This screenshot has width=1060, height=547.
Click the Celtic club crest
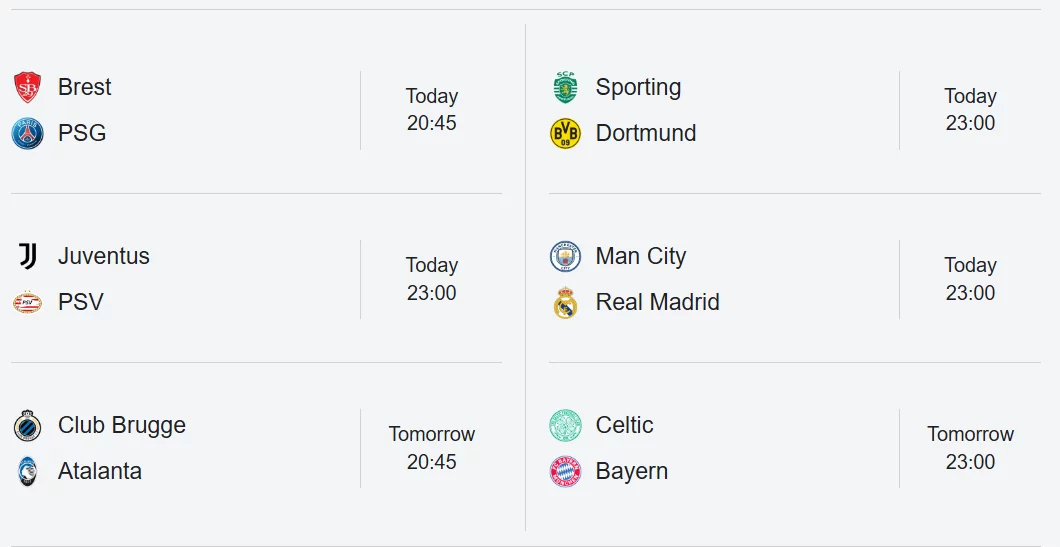tap(565, 425)
